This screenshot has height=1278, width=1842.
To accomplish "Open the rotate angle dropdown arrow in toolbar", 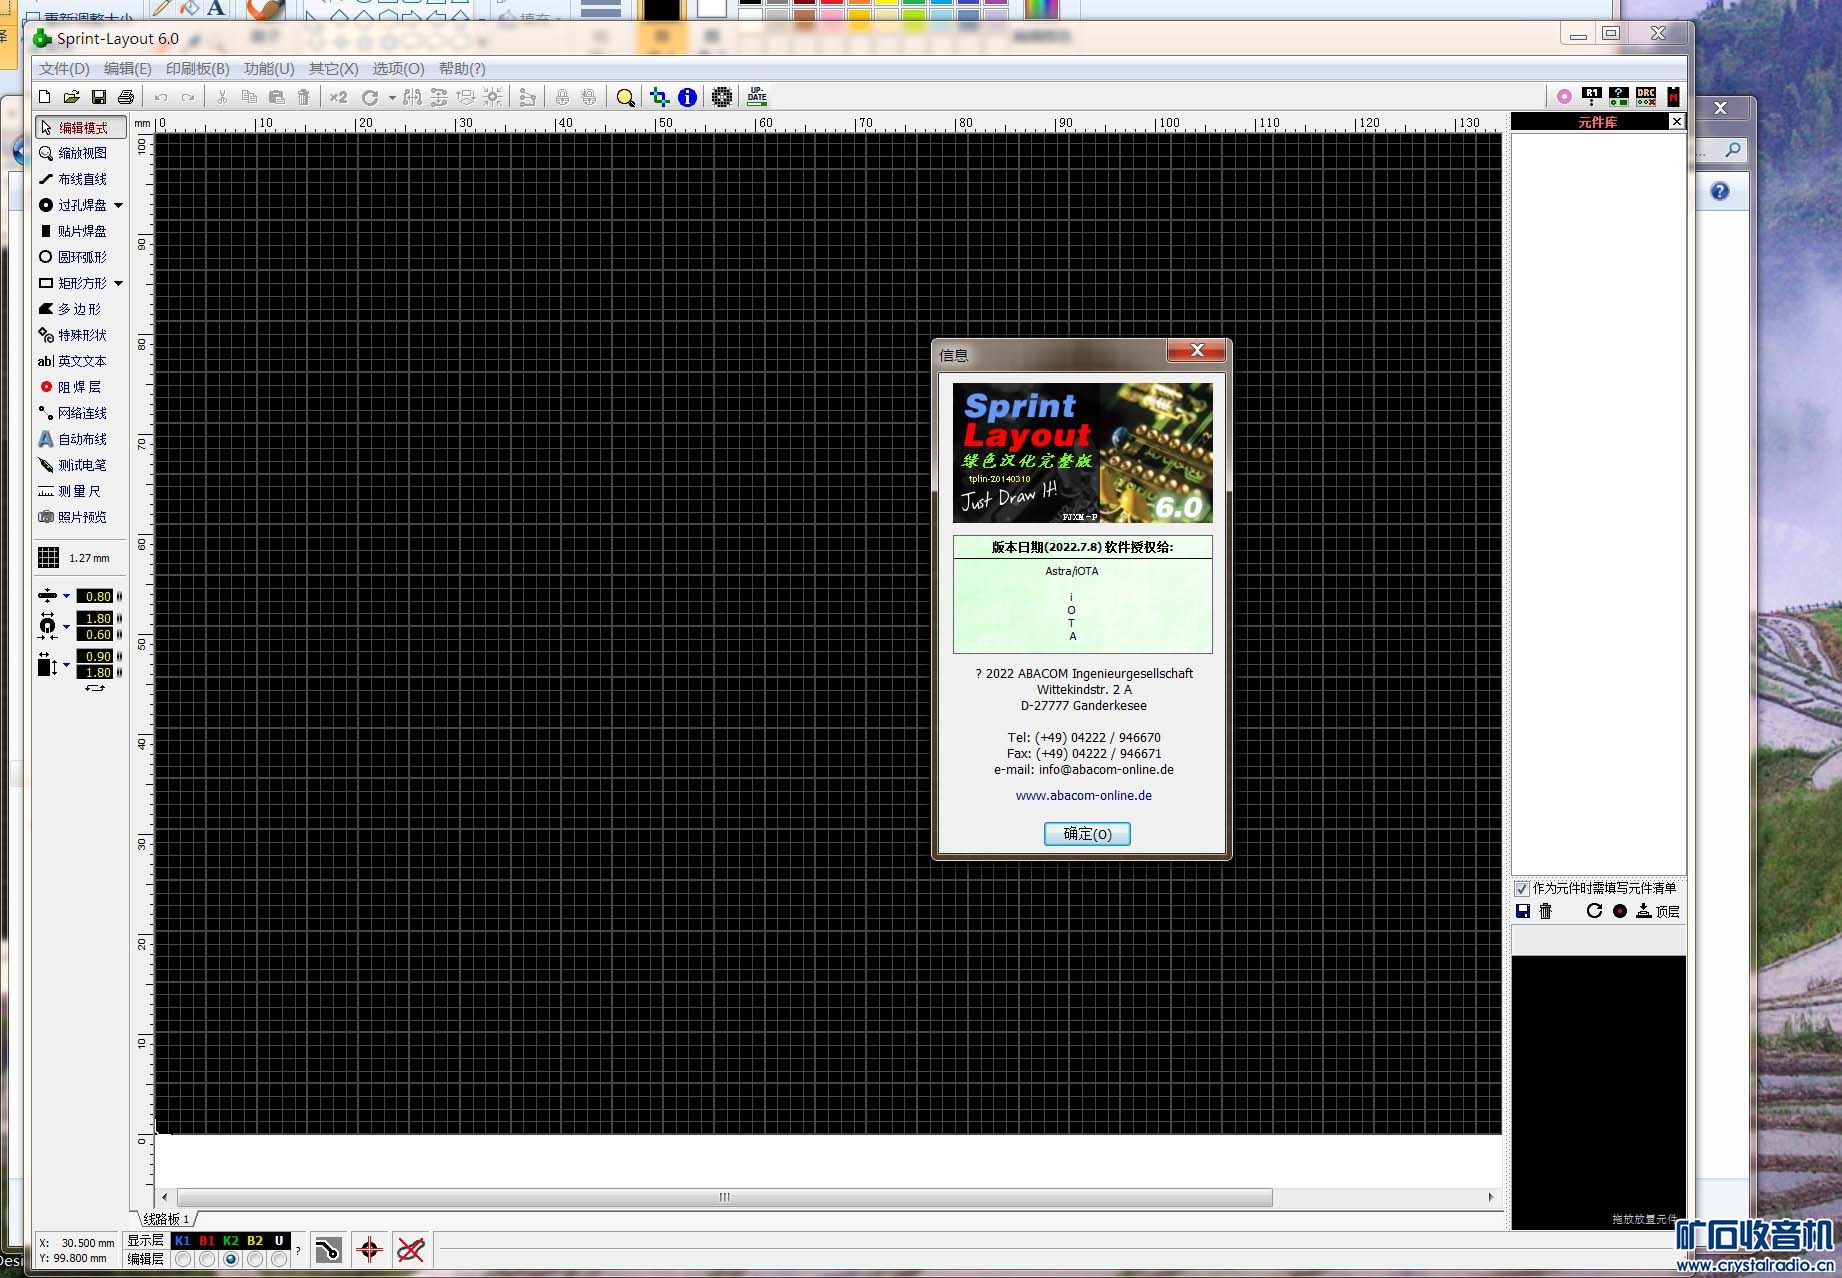I will click(392, 98).
